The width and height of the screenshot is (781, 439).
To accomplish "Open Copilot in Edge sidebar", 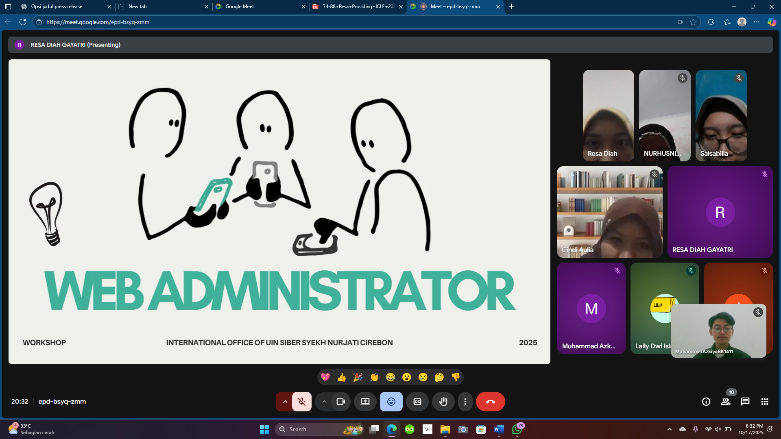I will click(x=772, y=22).
